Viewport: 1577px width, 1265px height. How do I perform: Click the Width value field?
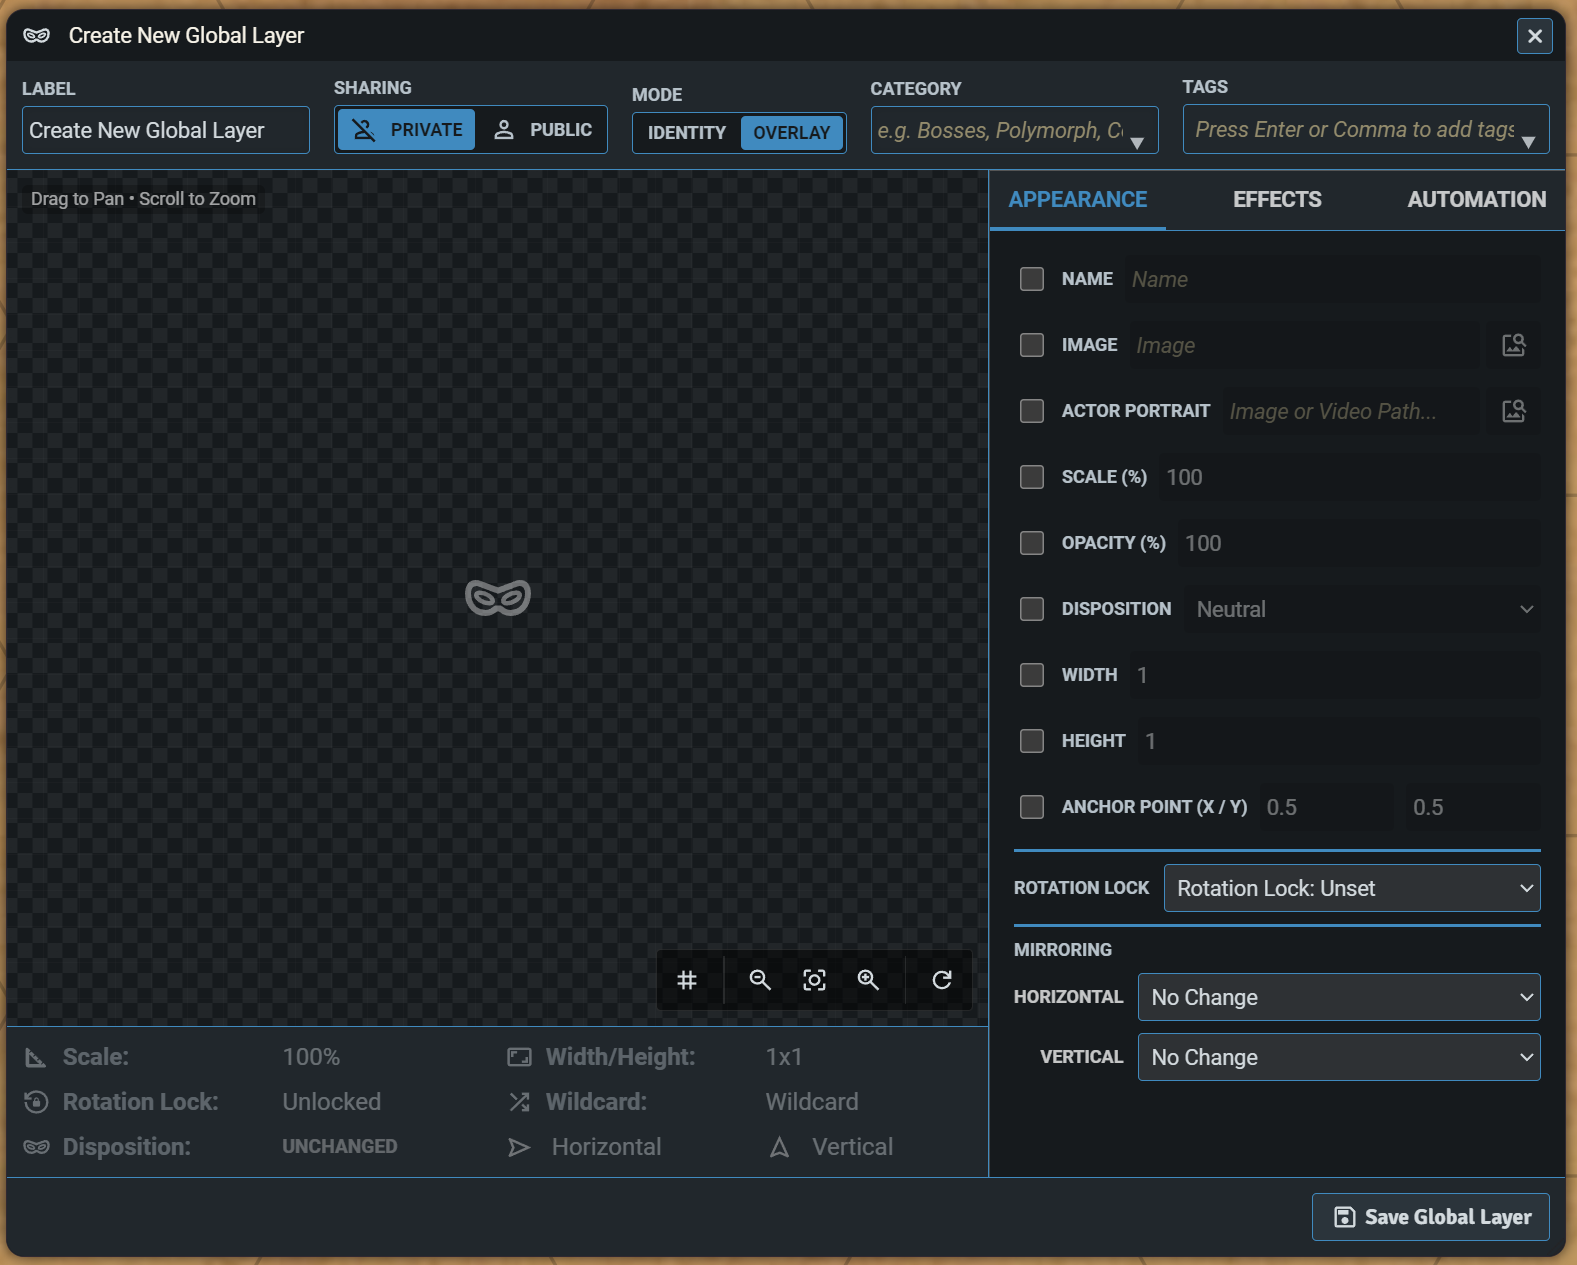(x=1334, y=675)
